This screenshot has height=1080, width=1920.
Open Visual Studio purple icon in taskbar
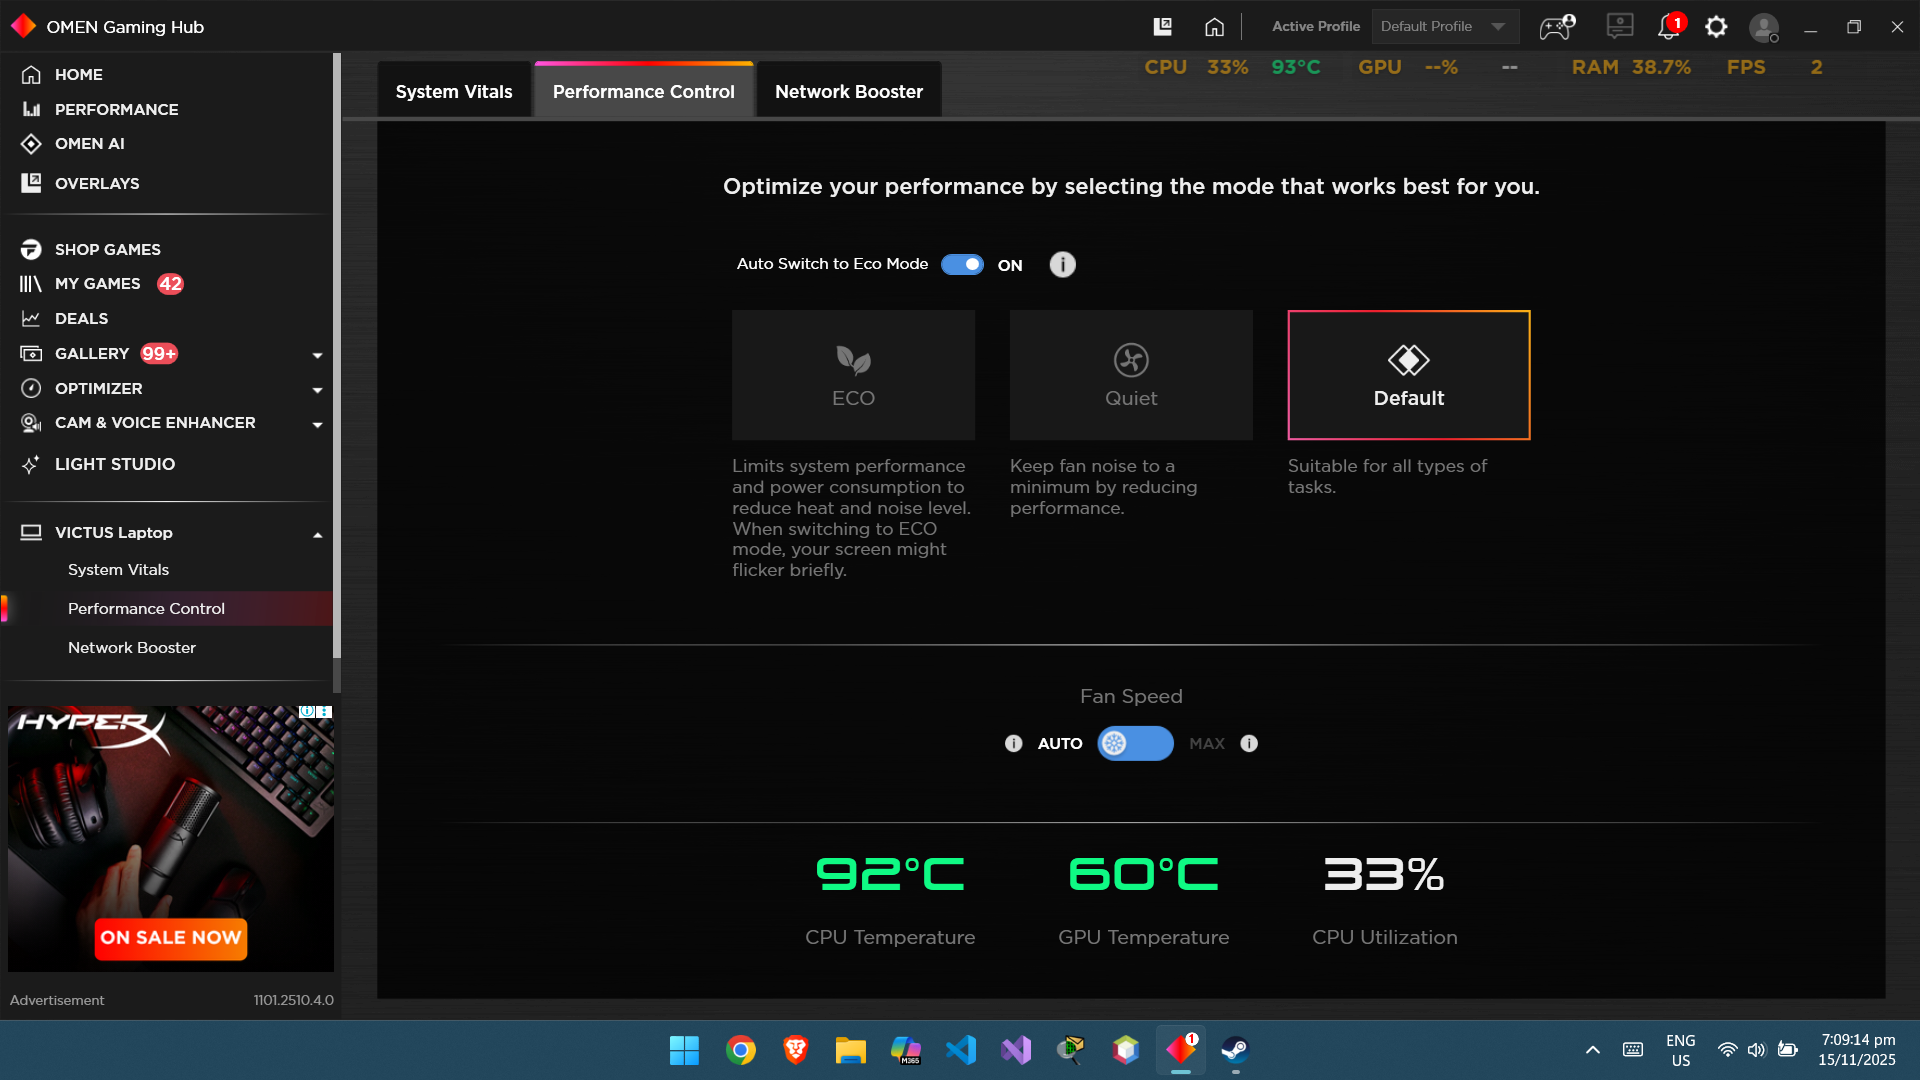pos(1016,1050)
